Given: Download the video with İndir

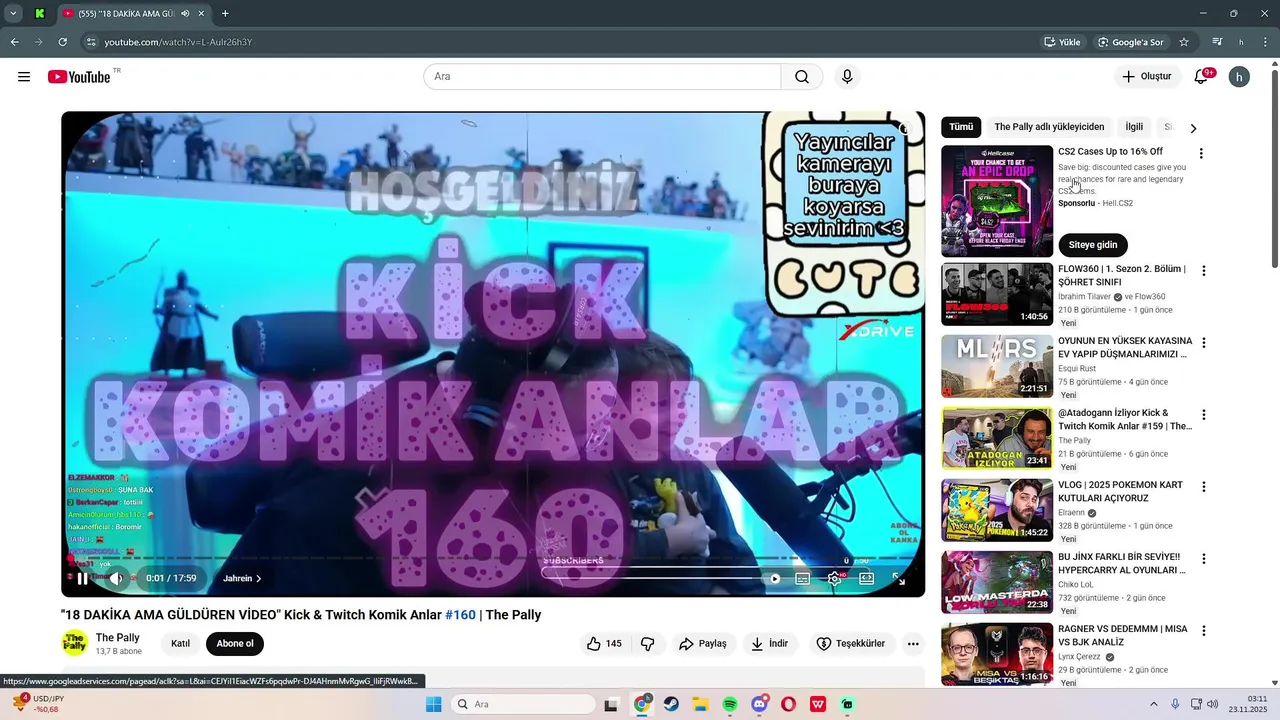Looking at the screenshot, I should (x=770, y=644).
